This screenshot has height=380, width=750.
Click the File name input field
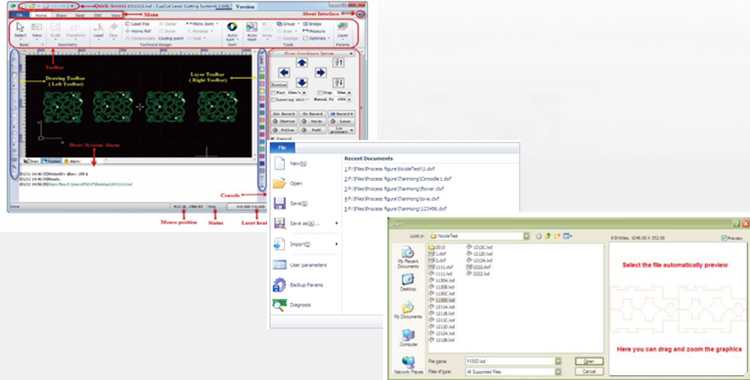point(510,361)
